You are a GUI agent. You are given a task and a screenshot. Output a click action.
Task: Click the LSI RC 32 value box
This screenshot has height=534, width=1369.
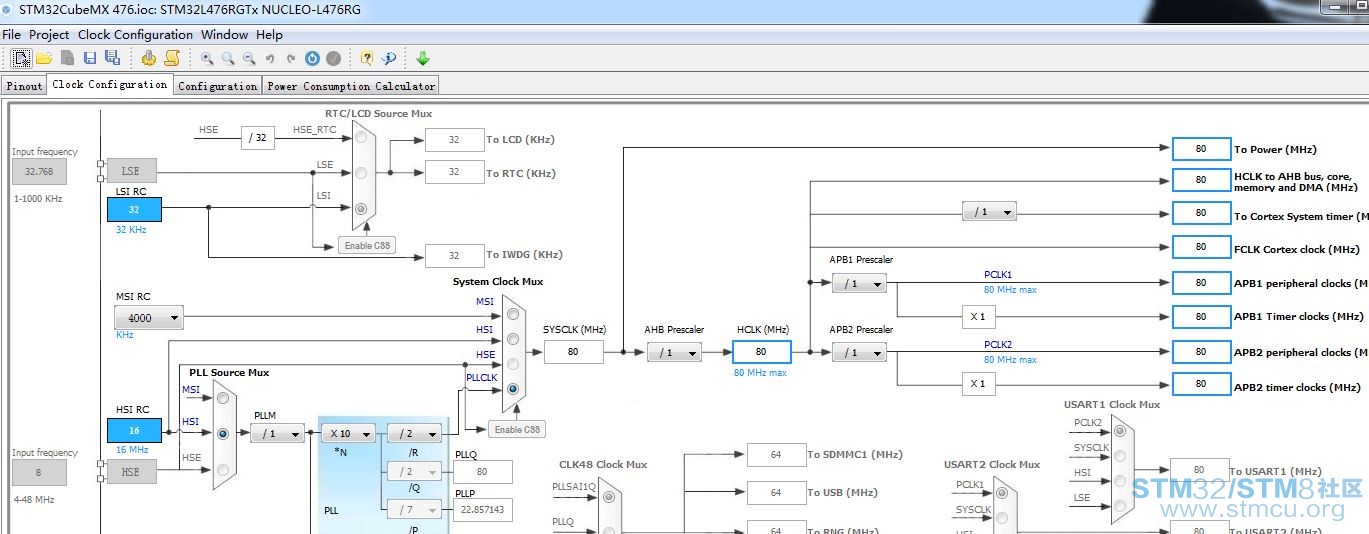pos(134,210)
